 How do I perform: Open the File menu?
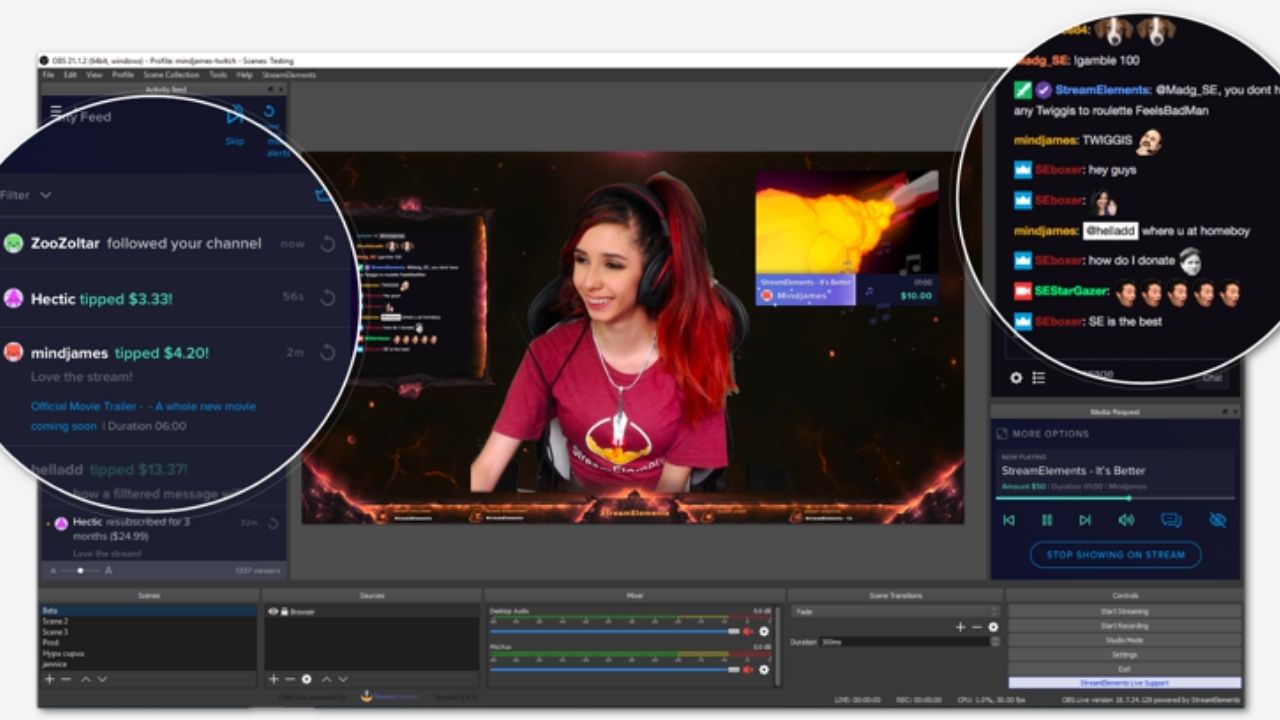point(48,75)
